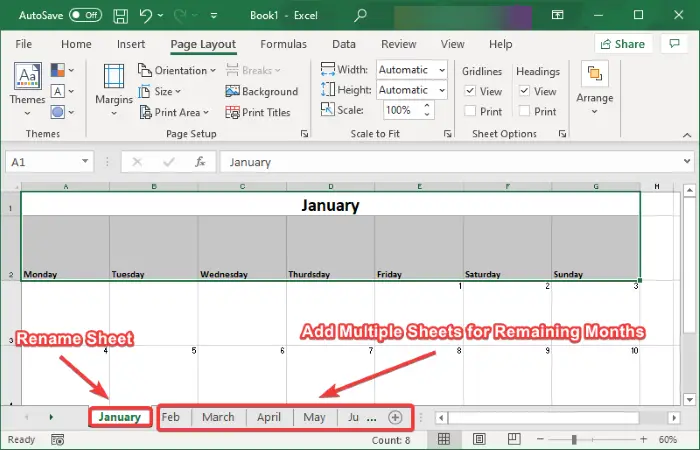Click the Save icon in title bar
The height and width of the screenshot is (450, 700).
pos(120,16)
